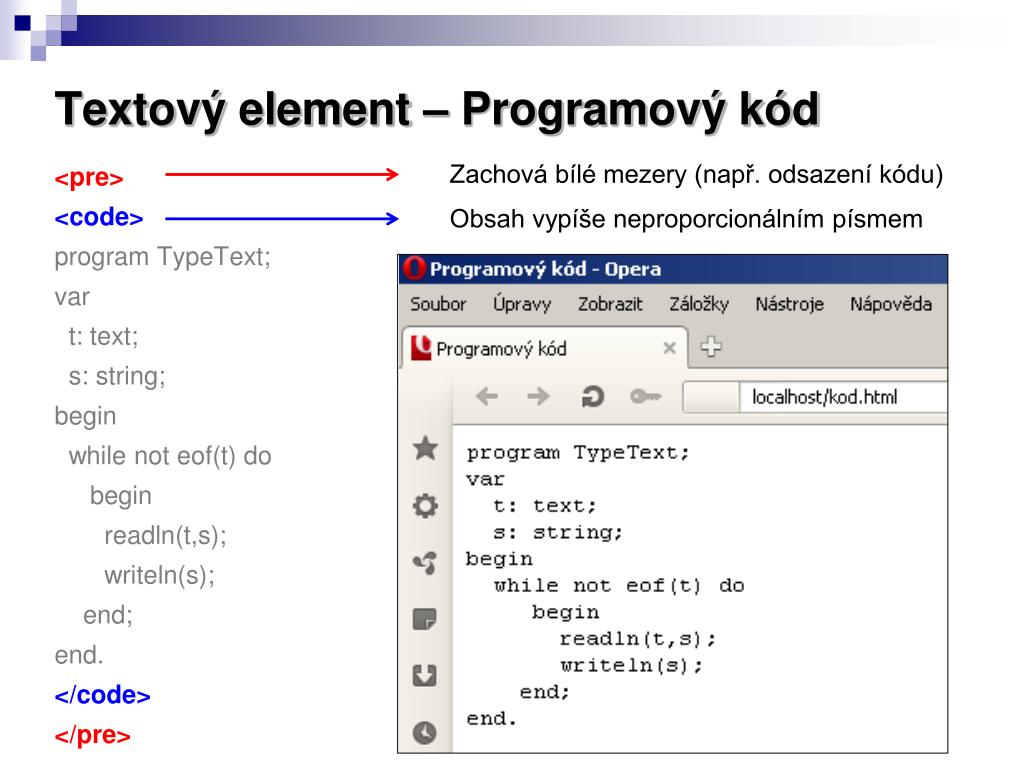Click the final 'end.' line in the browser page
This screenshot has height=768, width=1024.
(x=491, y=718)
